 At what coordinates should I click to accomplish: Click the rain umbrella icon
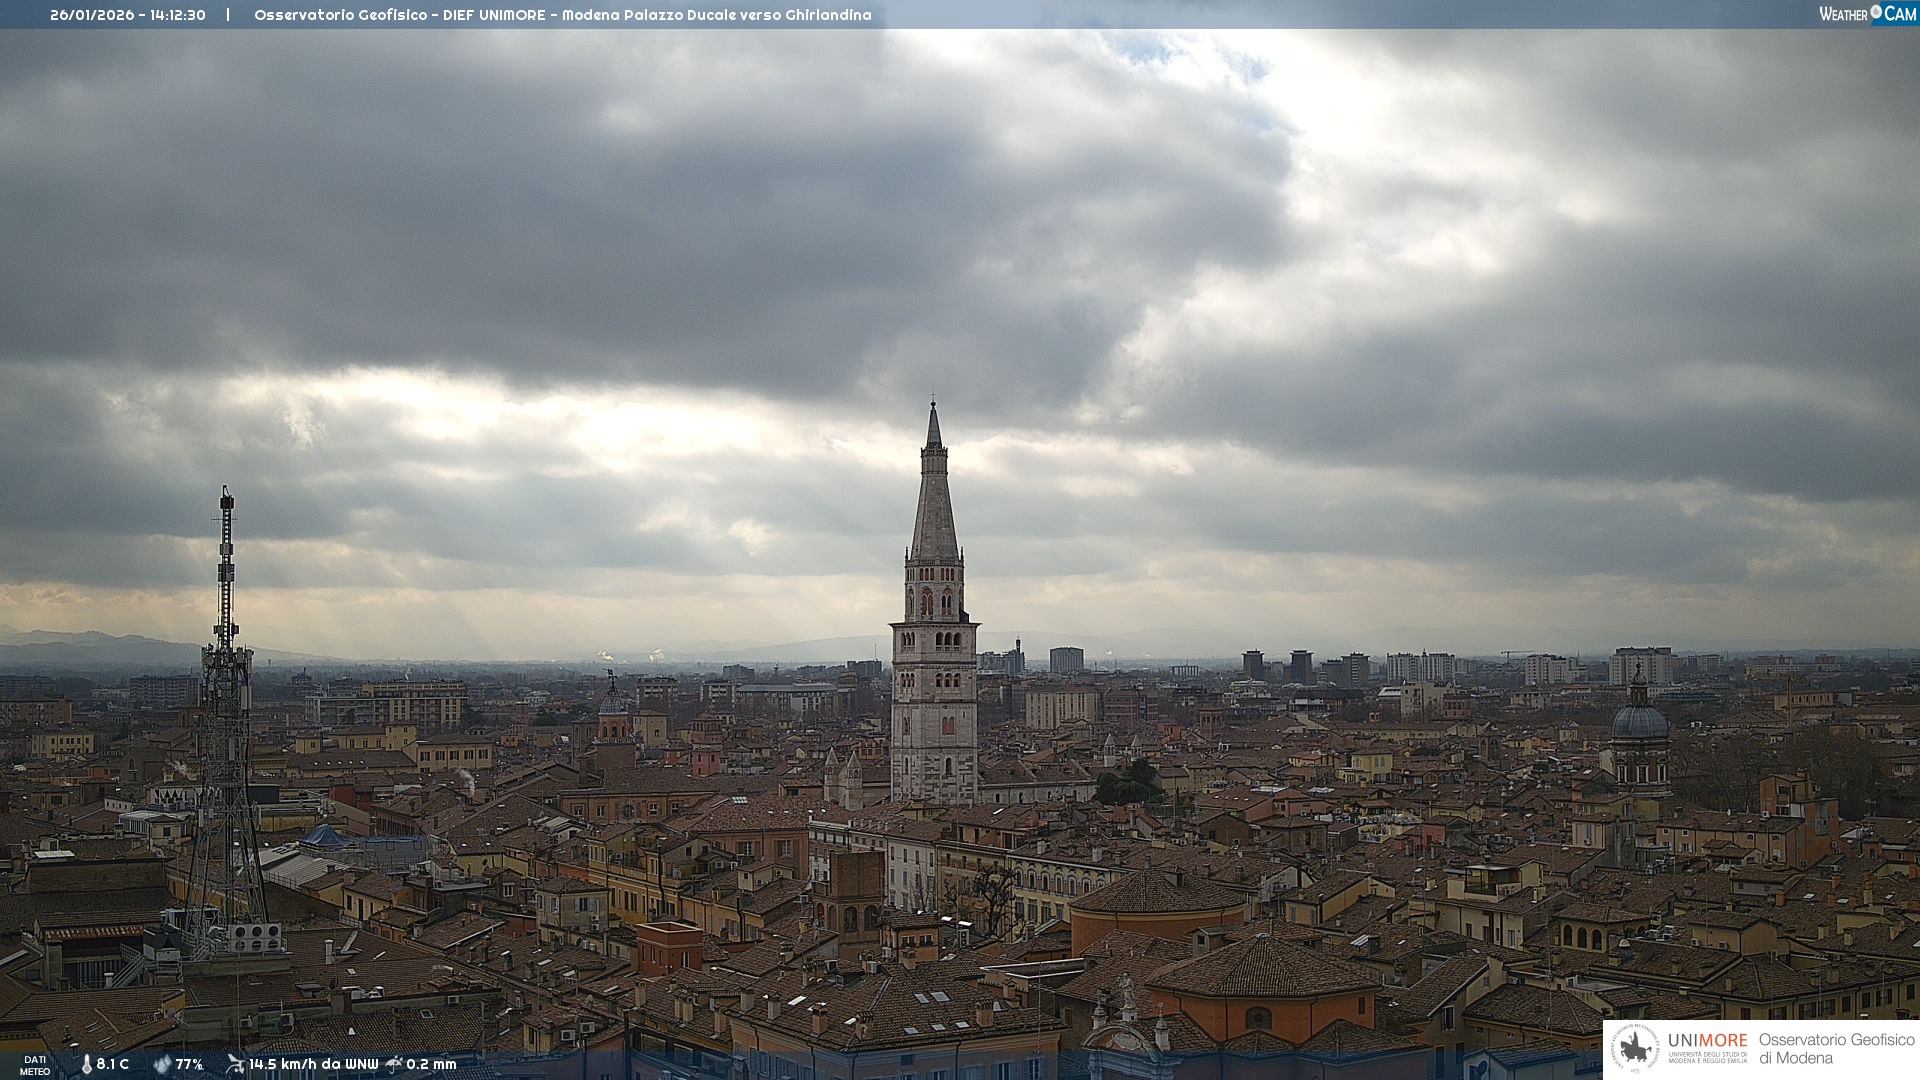(394, 1064)
